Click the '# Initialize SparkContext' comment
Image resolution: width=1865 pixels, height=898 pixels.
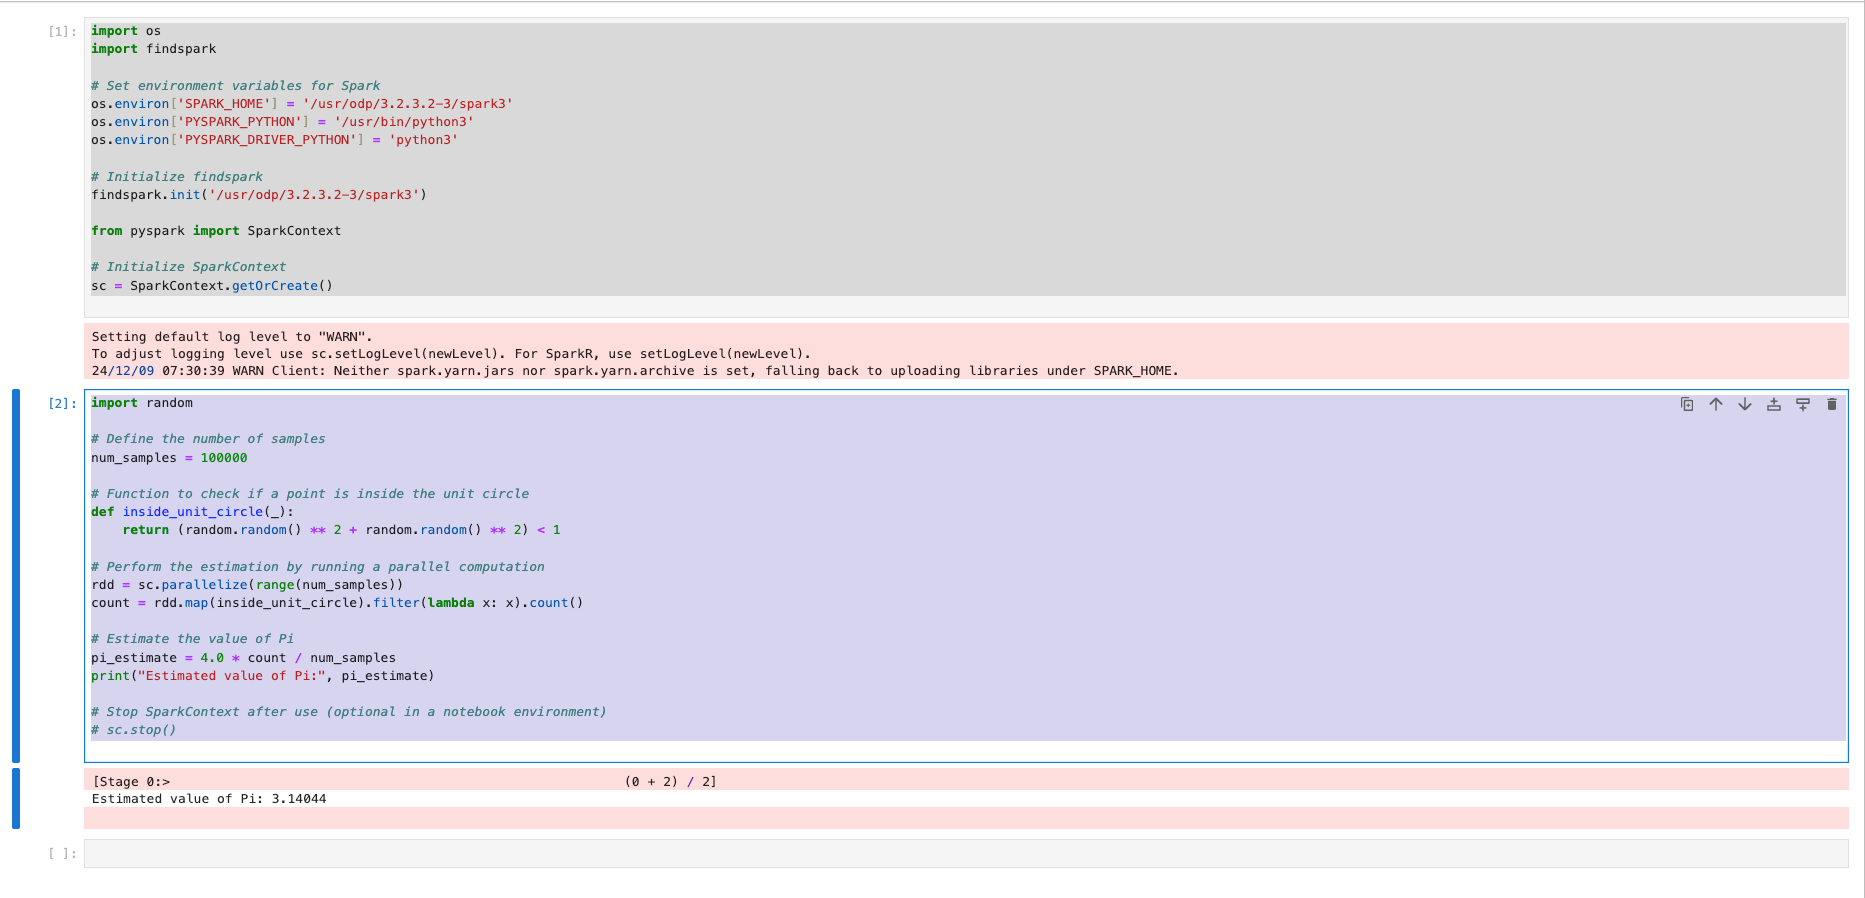[188, 267]
